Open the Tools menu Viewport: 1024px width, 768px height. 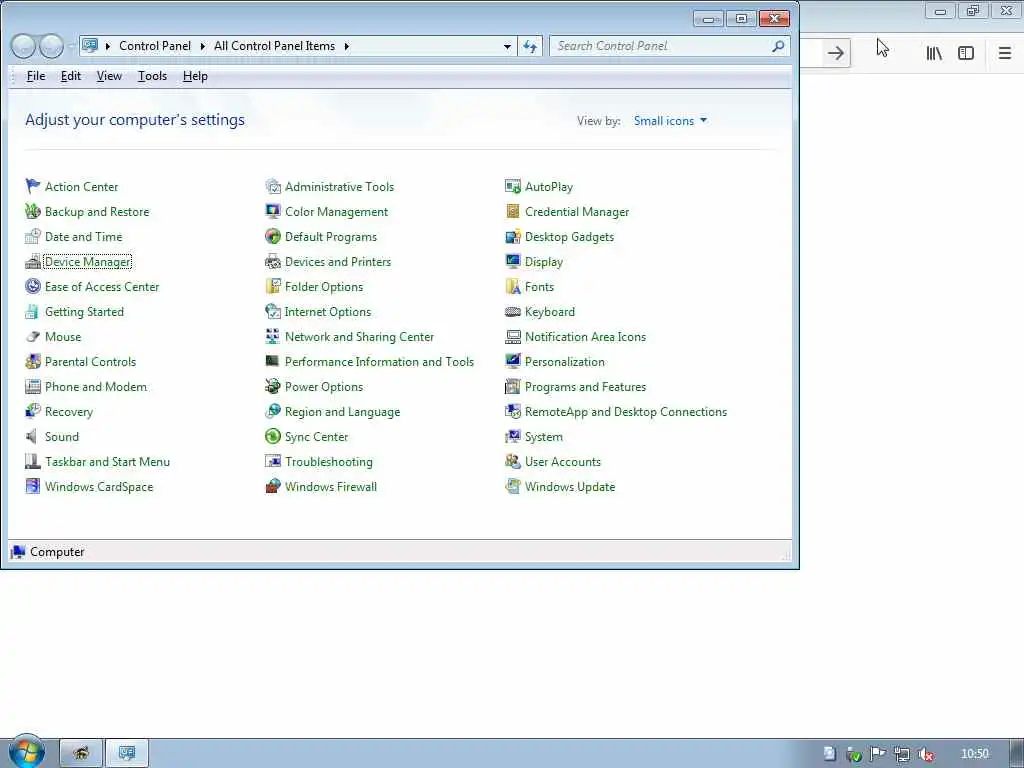point(152,76)
